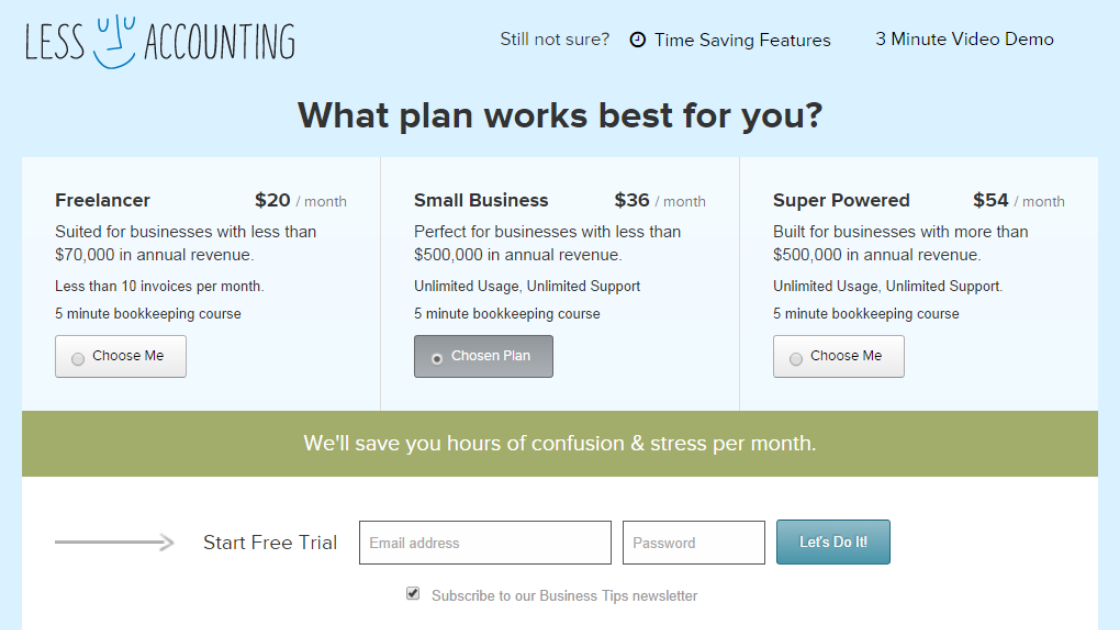Click the Freelancer Choose Me button
1120x630 pixels.
pos(121,356)
